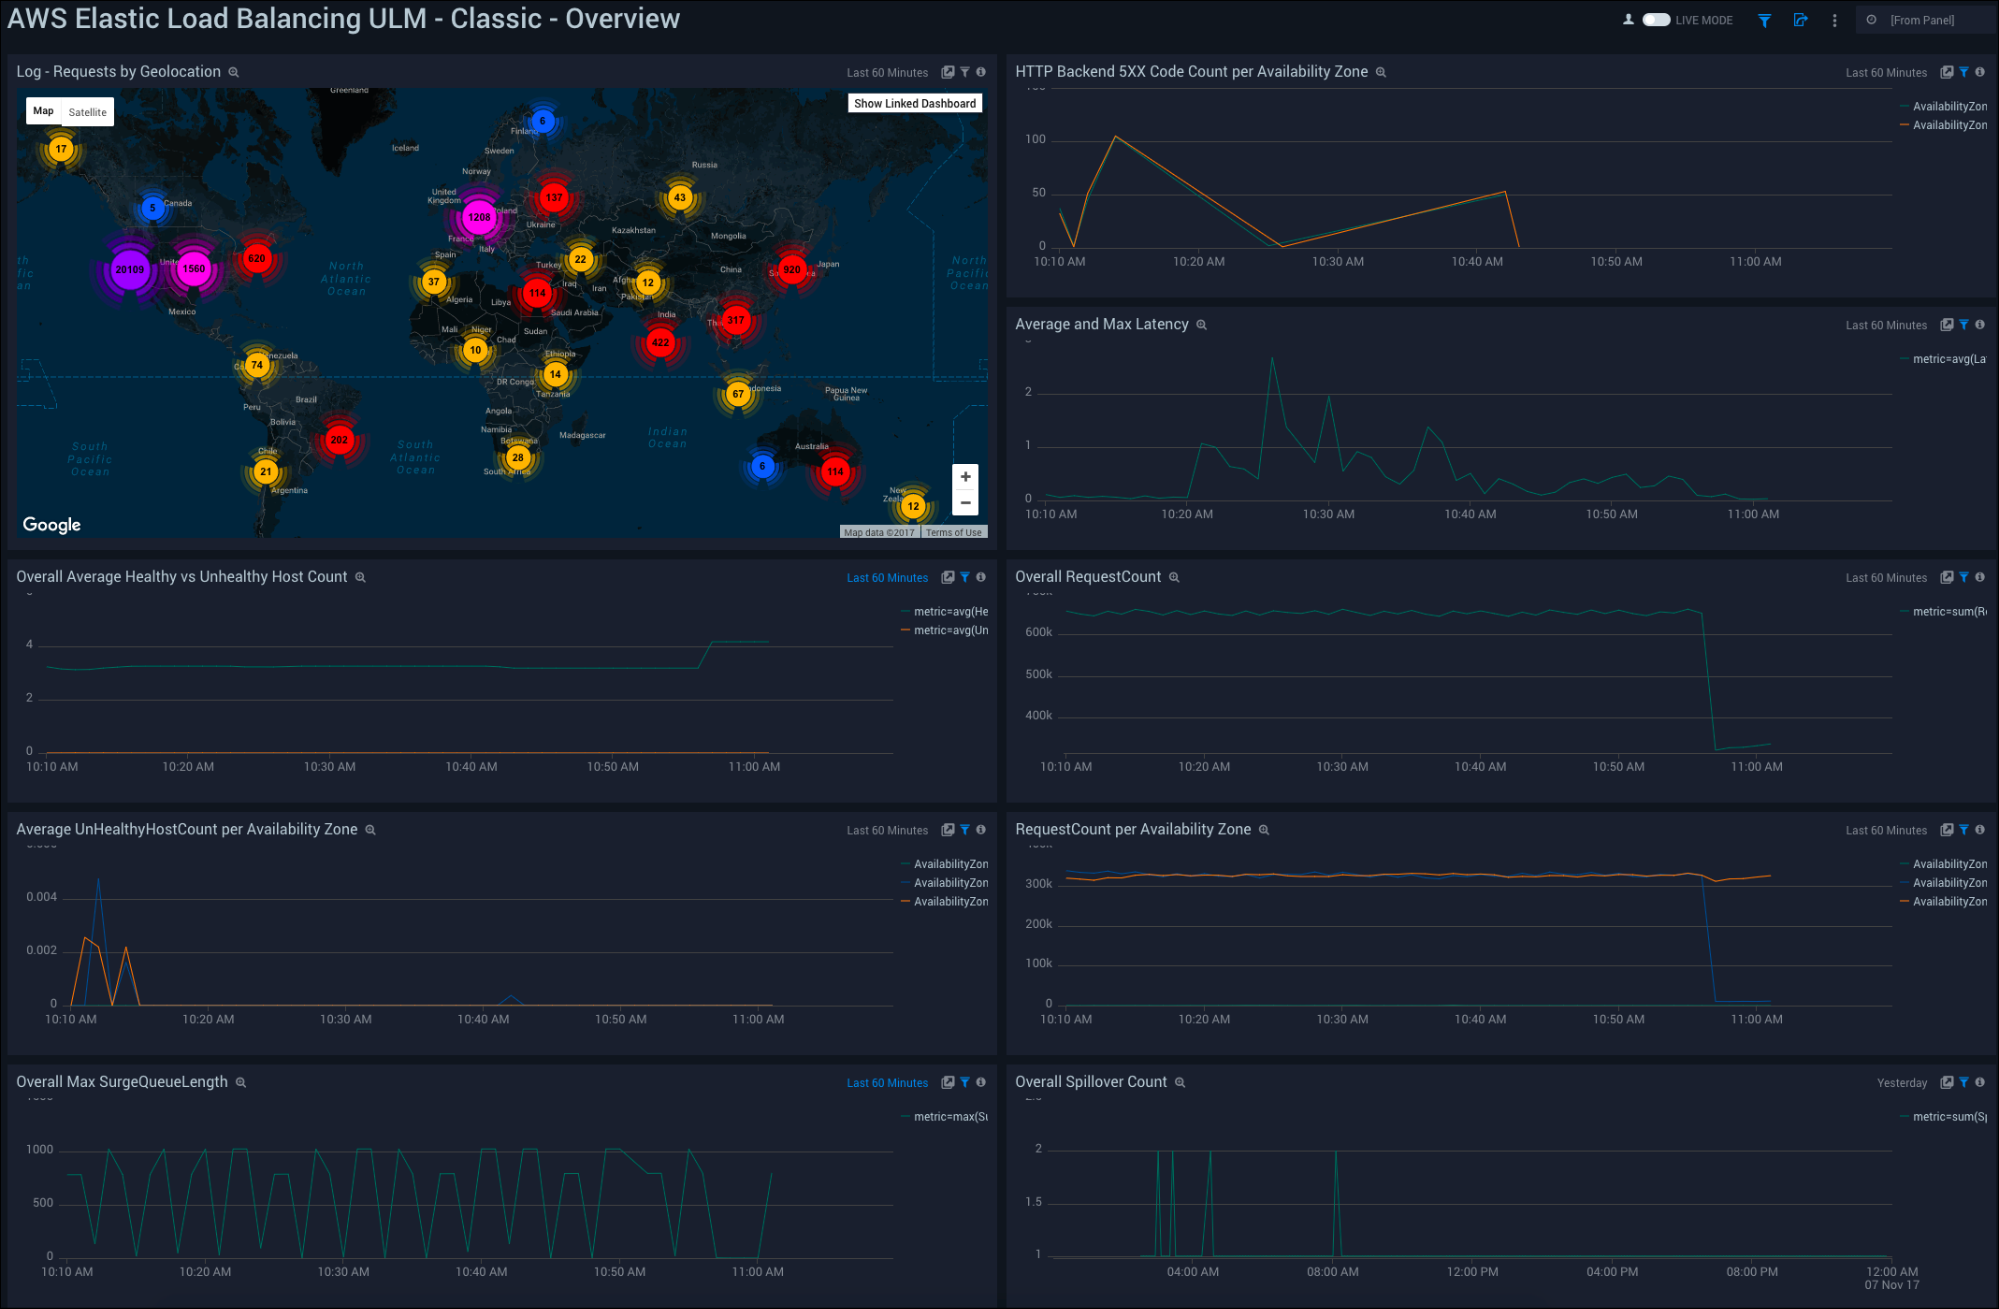Open the three-dot more options menu

click(1834, 20)
